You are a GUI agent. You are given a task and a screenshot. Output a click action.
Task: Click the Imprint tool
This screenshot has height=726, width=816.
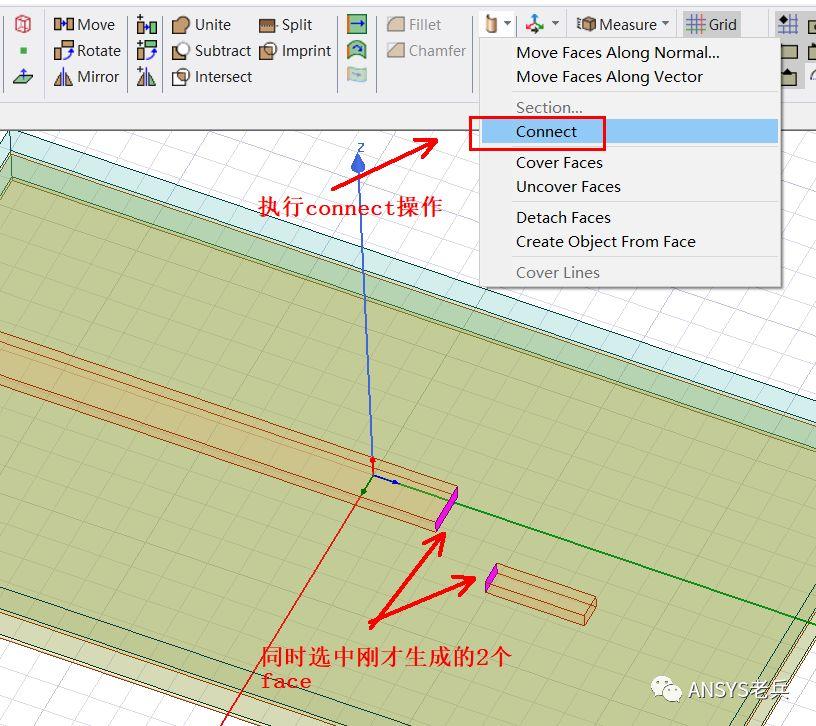(295, 50)
